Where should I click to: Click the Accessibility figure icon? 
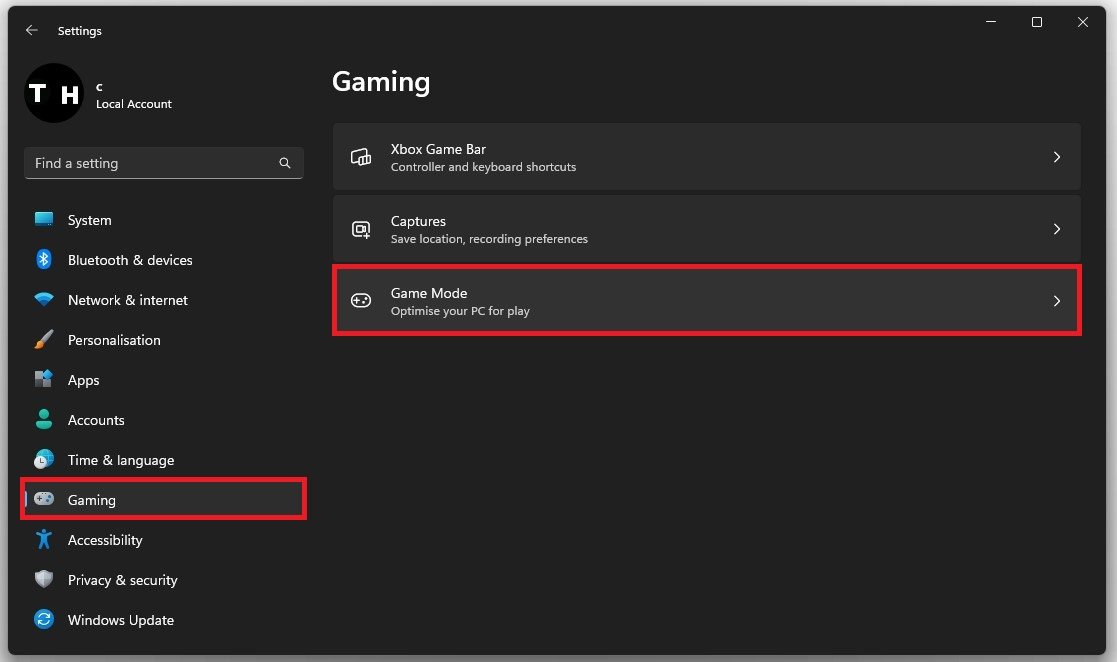44,540
